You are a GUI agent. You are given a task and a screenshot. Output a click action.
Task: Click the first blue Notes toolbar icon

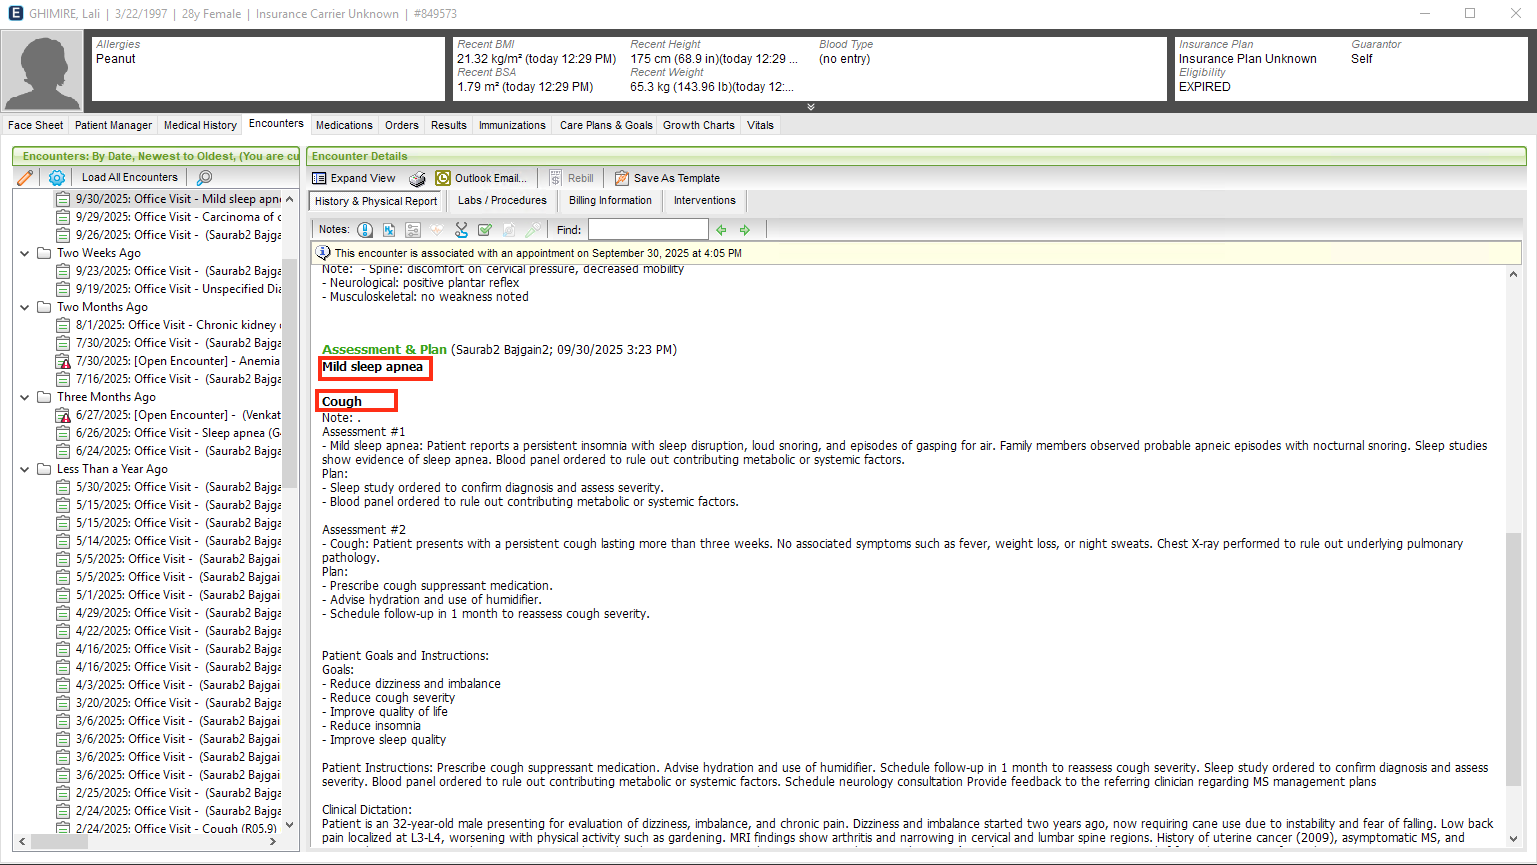point(365,230)
